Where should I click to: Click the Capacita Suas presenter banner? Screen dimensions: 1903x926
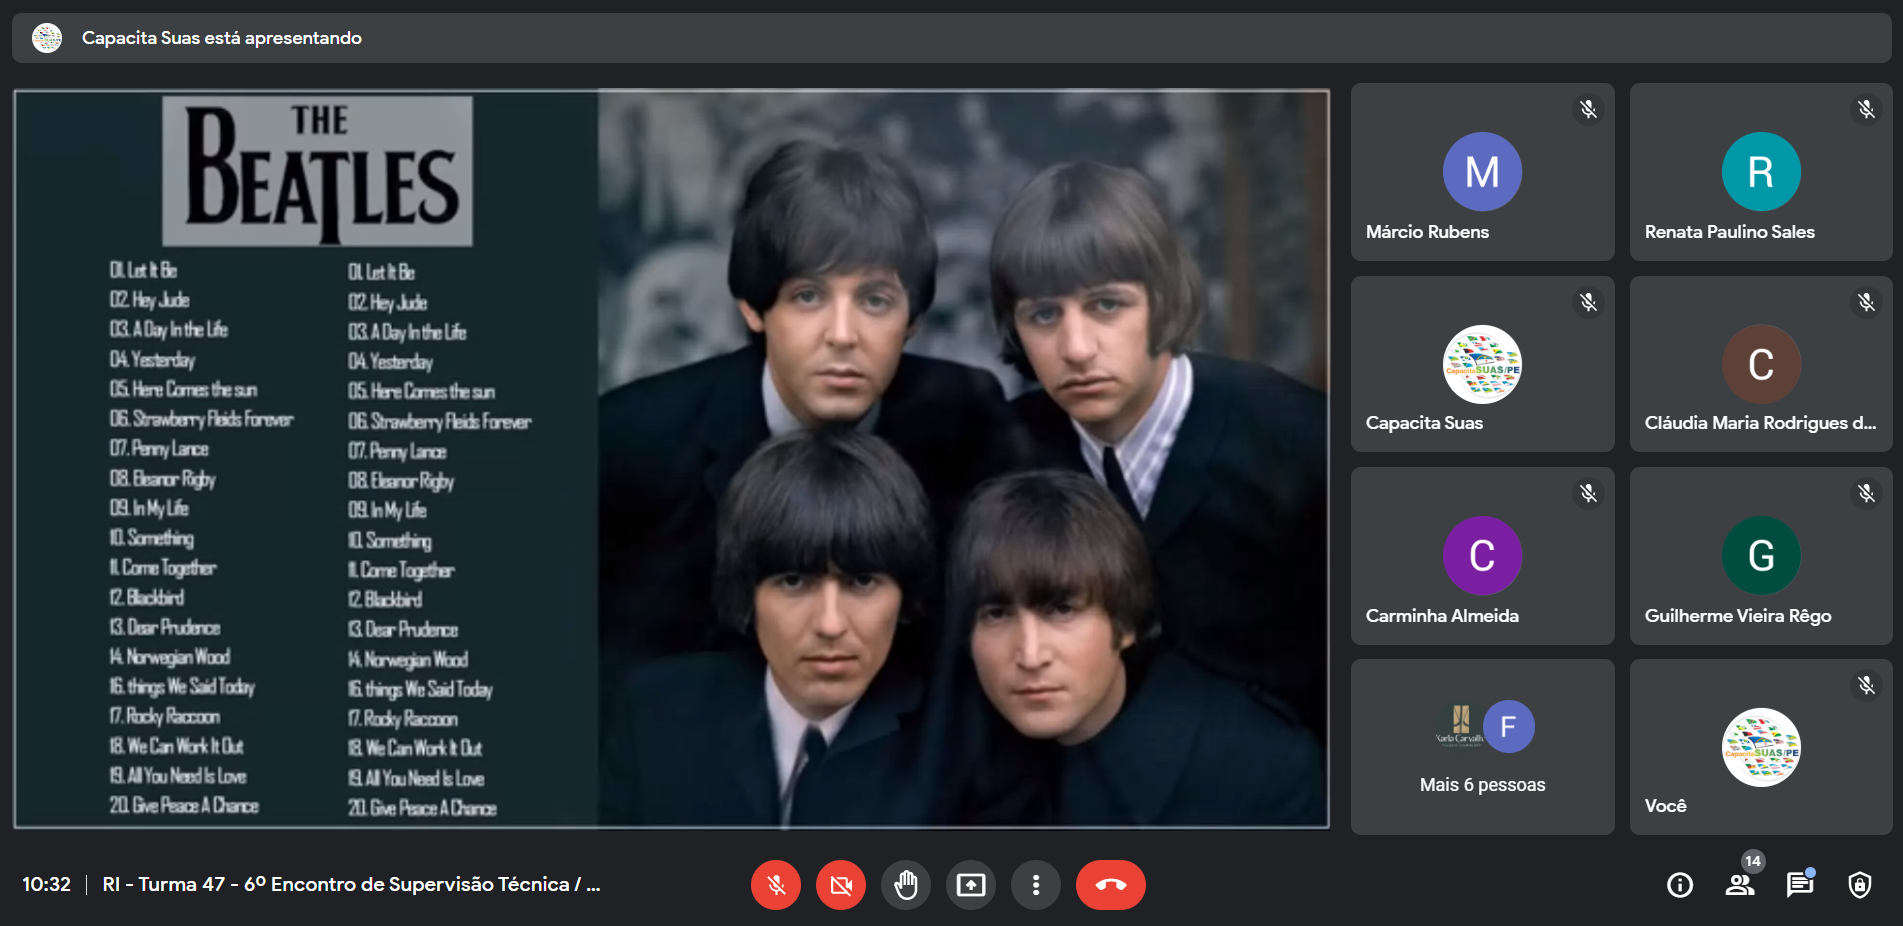point(222,38)
